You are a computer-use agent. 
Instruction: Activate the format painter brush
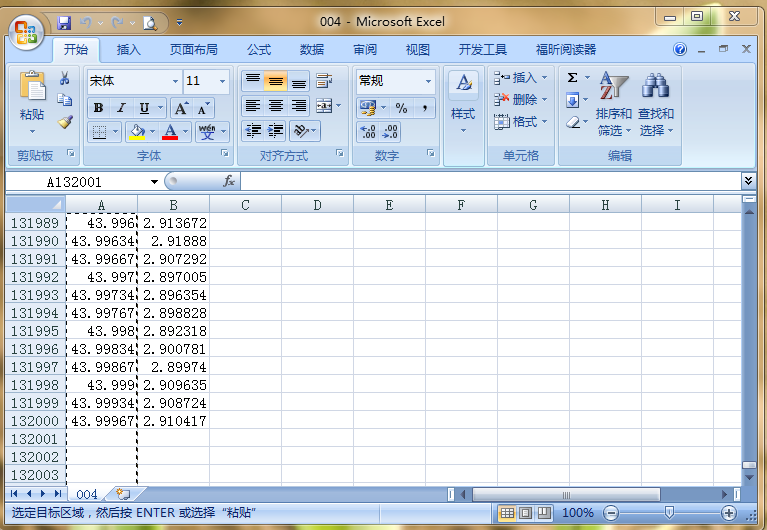65,122
